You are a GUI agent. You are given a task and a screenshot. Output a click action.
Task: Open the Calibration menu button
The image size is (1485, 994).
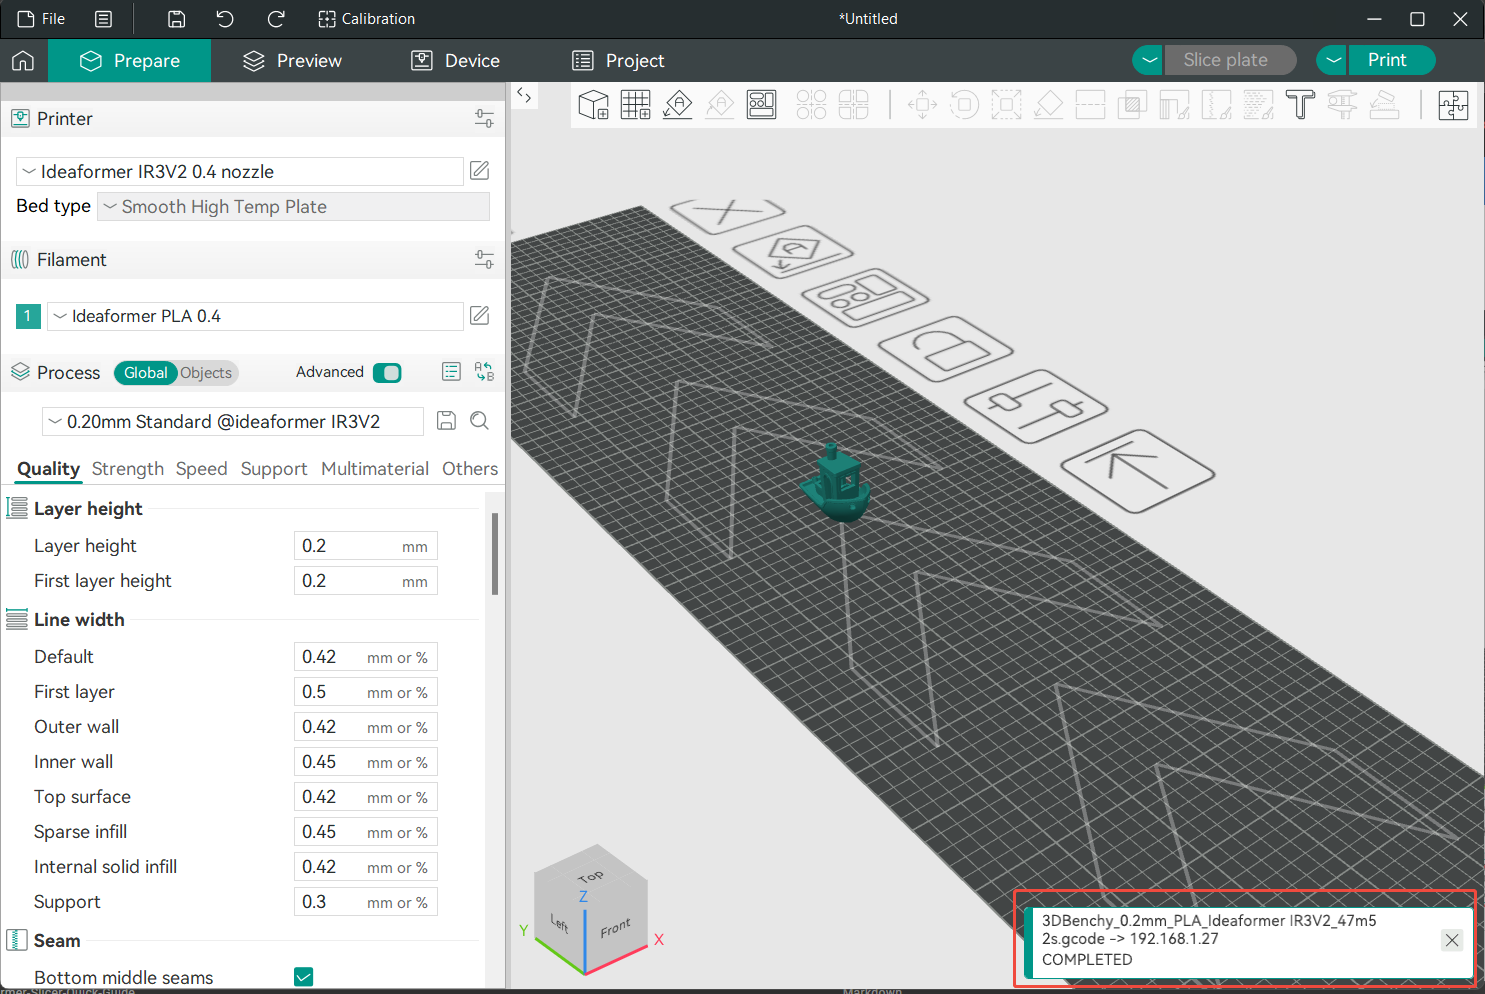(x=366, y=19)
